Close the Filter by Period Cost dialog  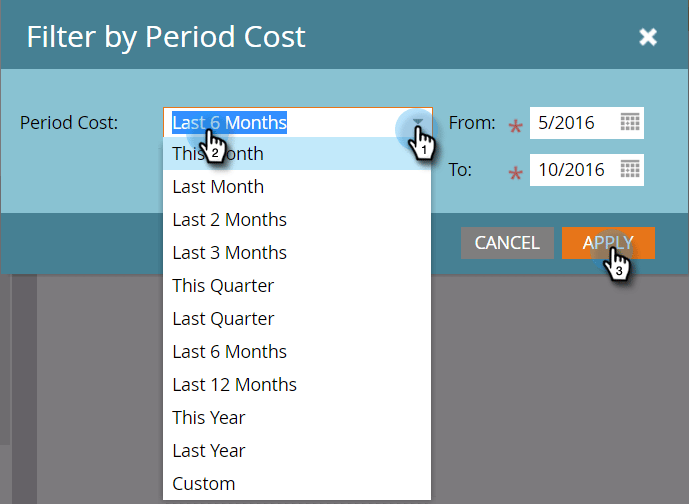(x=648, y=37)
